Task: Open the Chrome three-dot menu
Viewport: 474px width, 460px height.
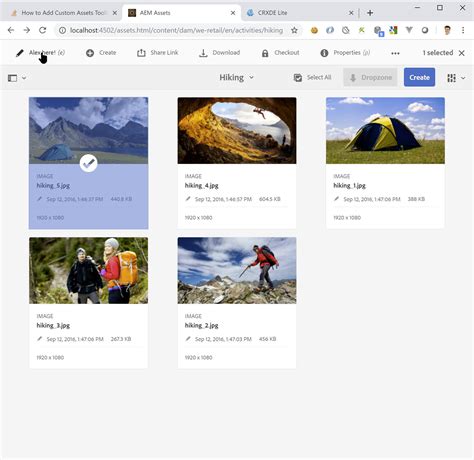Action: coord(463,30)
